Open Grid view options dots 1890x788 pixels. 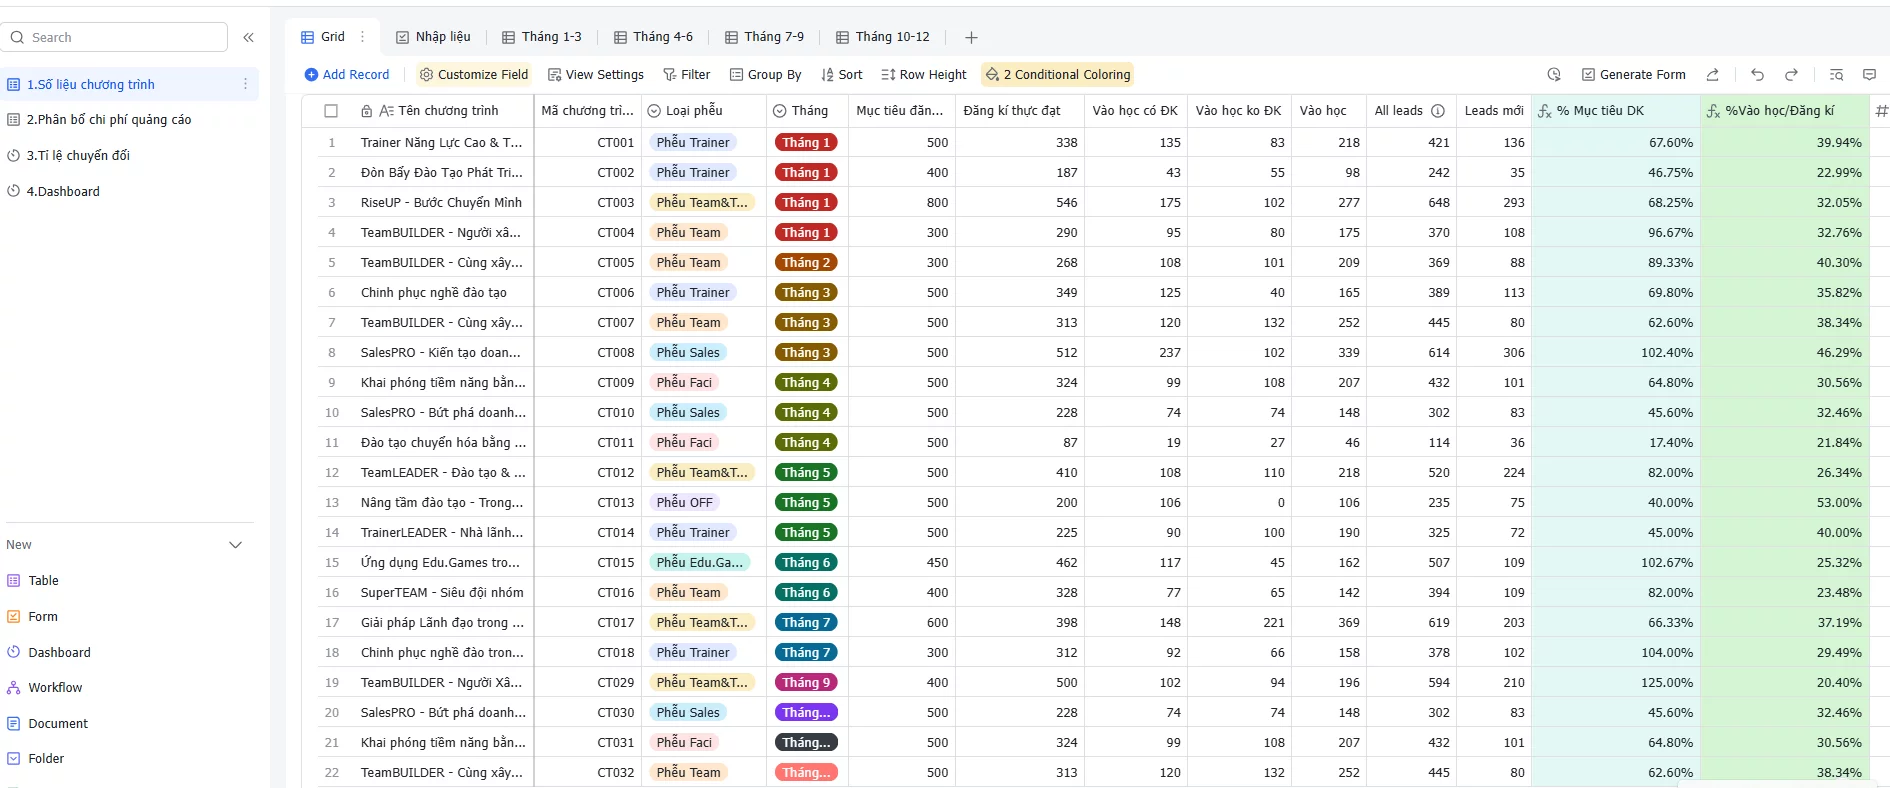click(x=362, y=37)
